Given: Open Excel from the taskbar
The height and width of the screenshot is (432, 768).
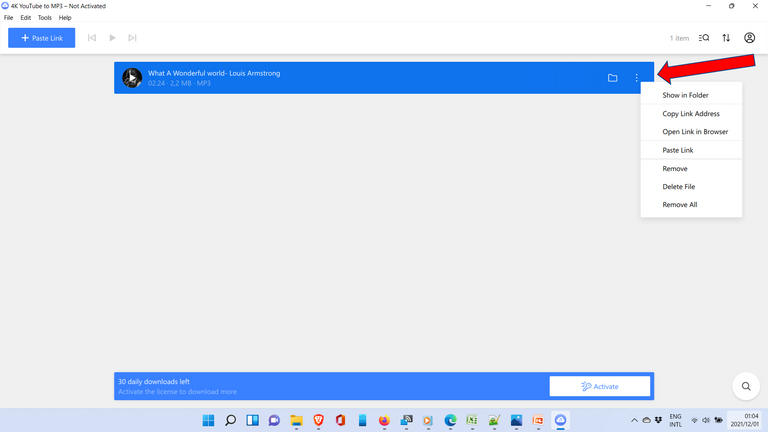Looking at the screenshot, I should [472, 420].
